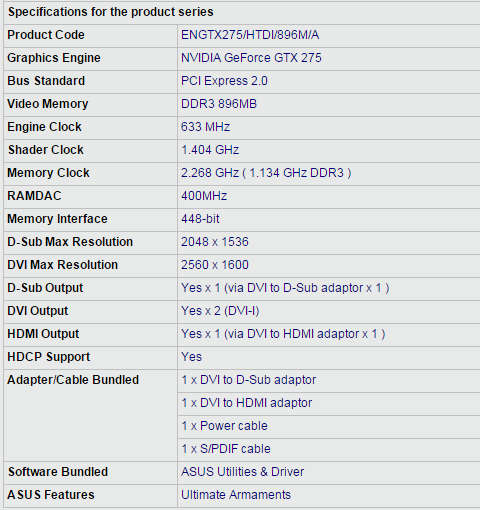Click the 448-bit memory interface value

[200, 219]
